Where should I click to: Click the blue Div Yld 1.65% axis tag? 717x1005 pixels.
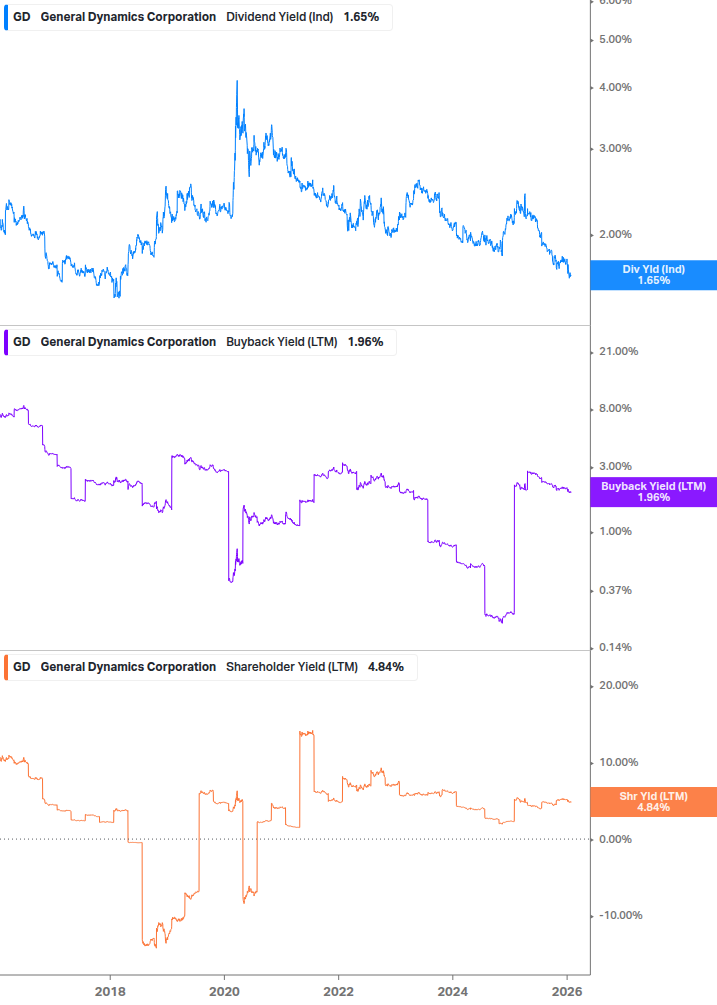click(654, 275)
